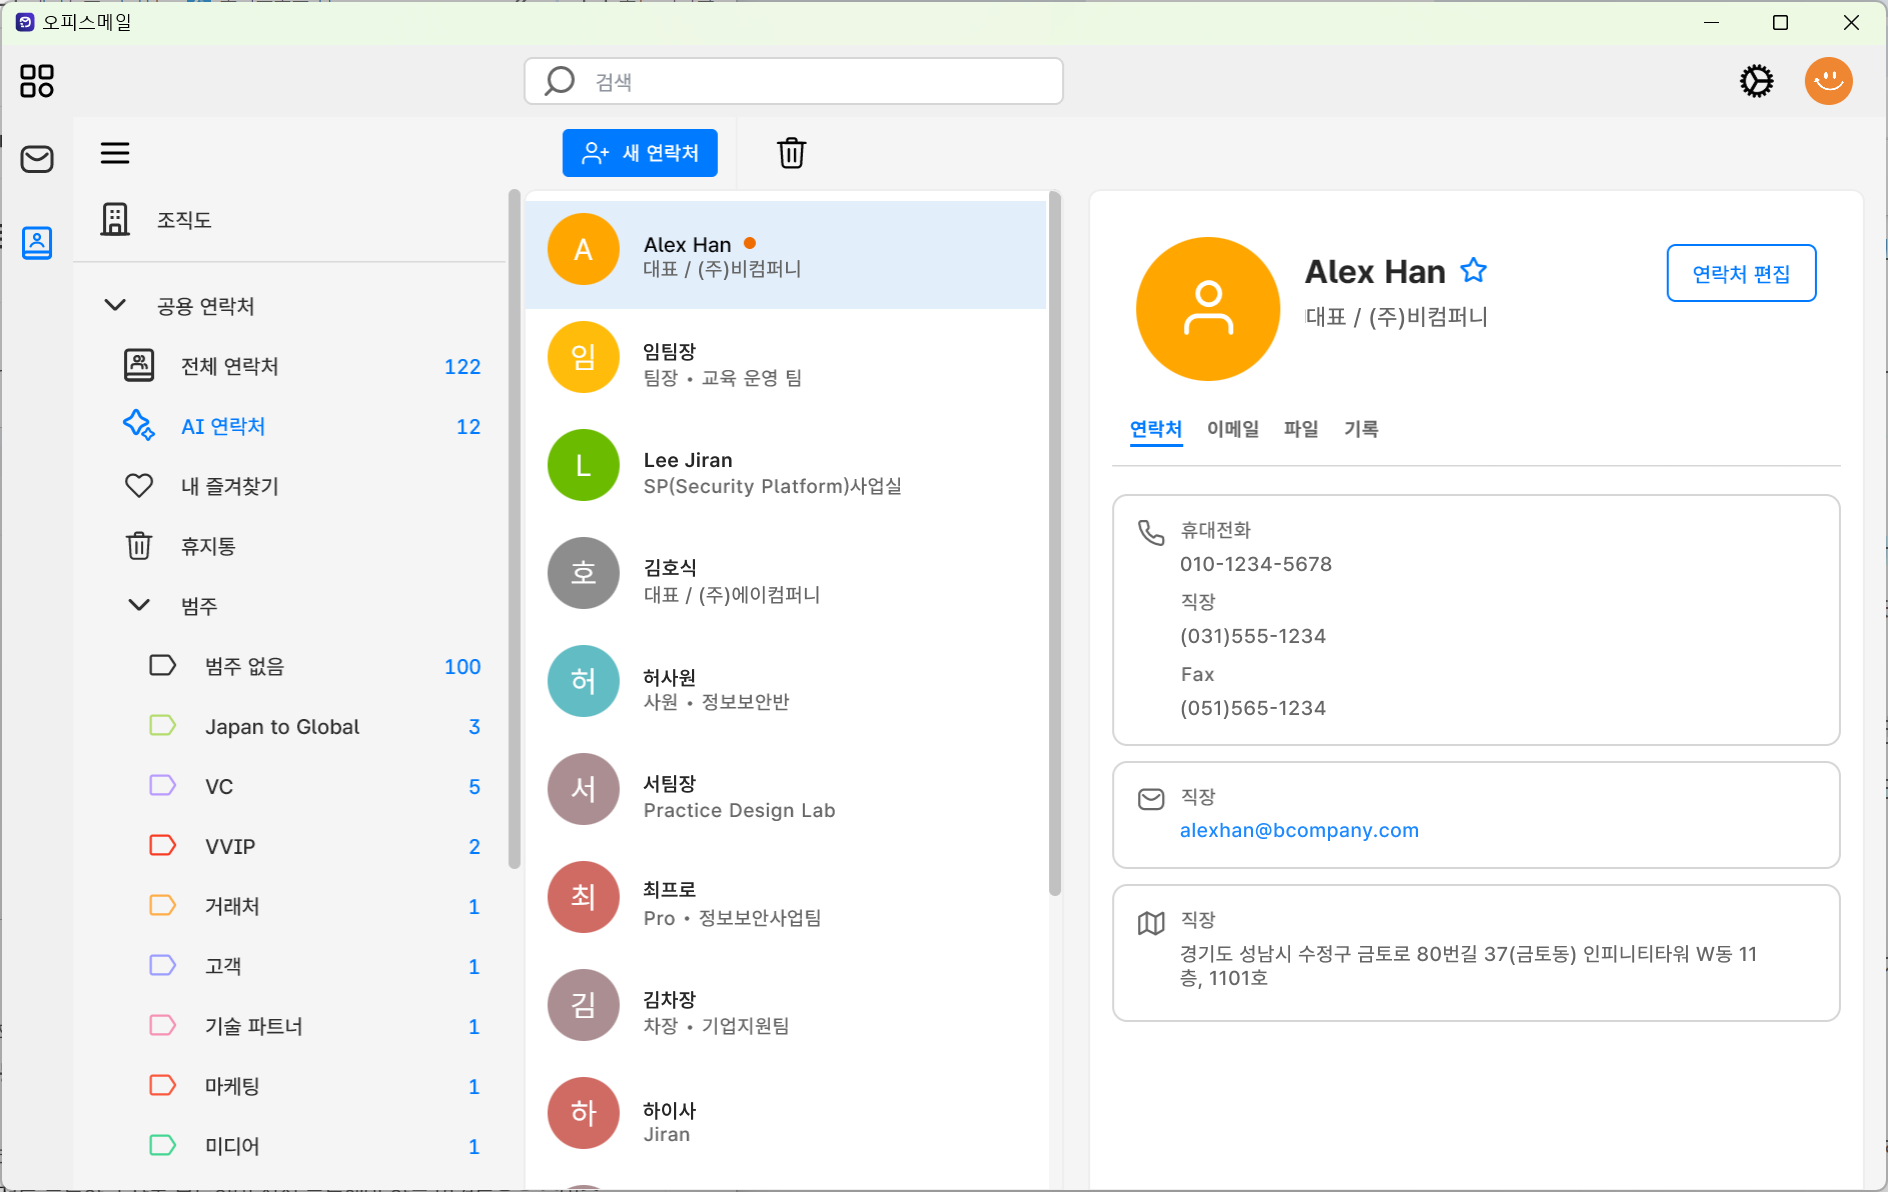Click Fax number (051)565-1234
1888x1192 pixels.
[x=1252, y=708]
